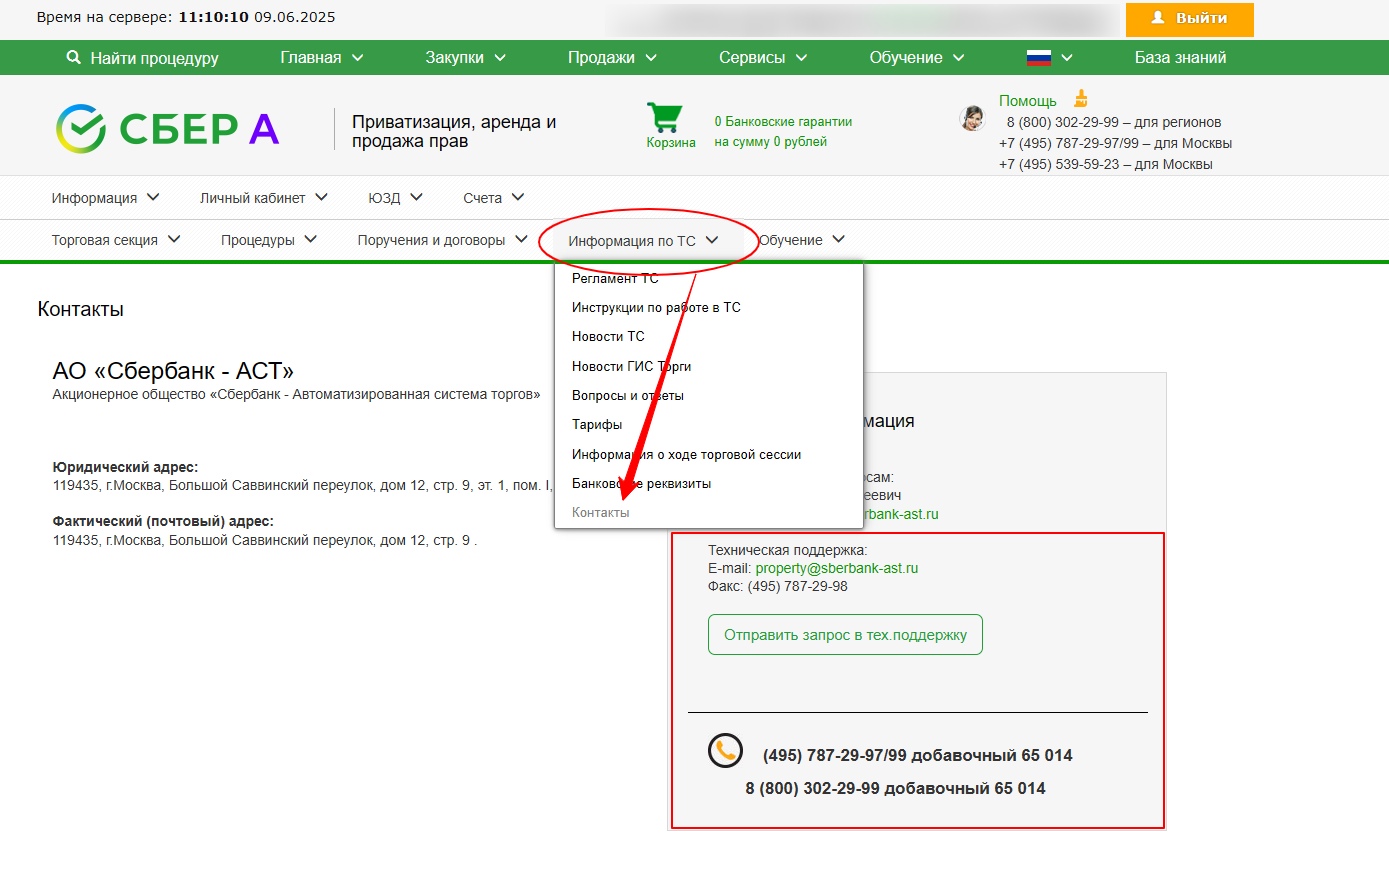The width and height of the screenshot is (1389, 872).
Task: Expand the Закупки menu
Action: coord(466,58)
